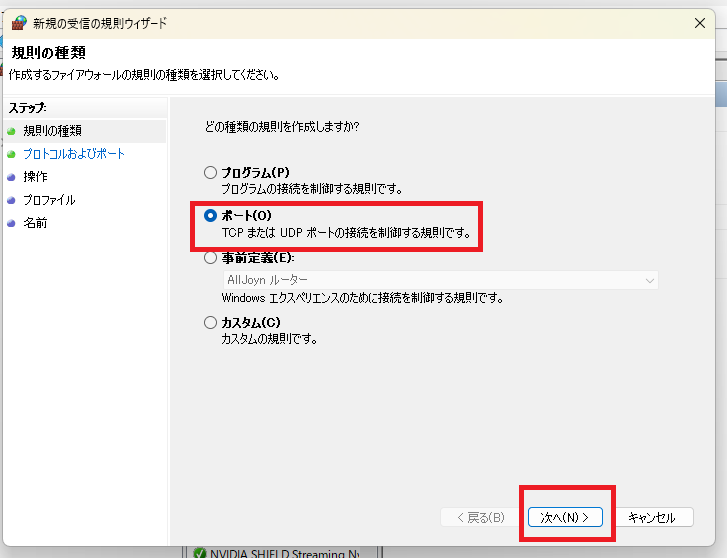Click the purple bullet beside プロファイル
Image resolution: width=727 pixels, height=558 pixels.
coord(12,200)
